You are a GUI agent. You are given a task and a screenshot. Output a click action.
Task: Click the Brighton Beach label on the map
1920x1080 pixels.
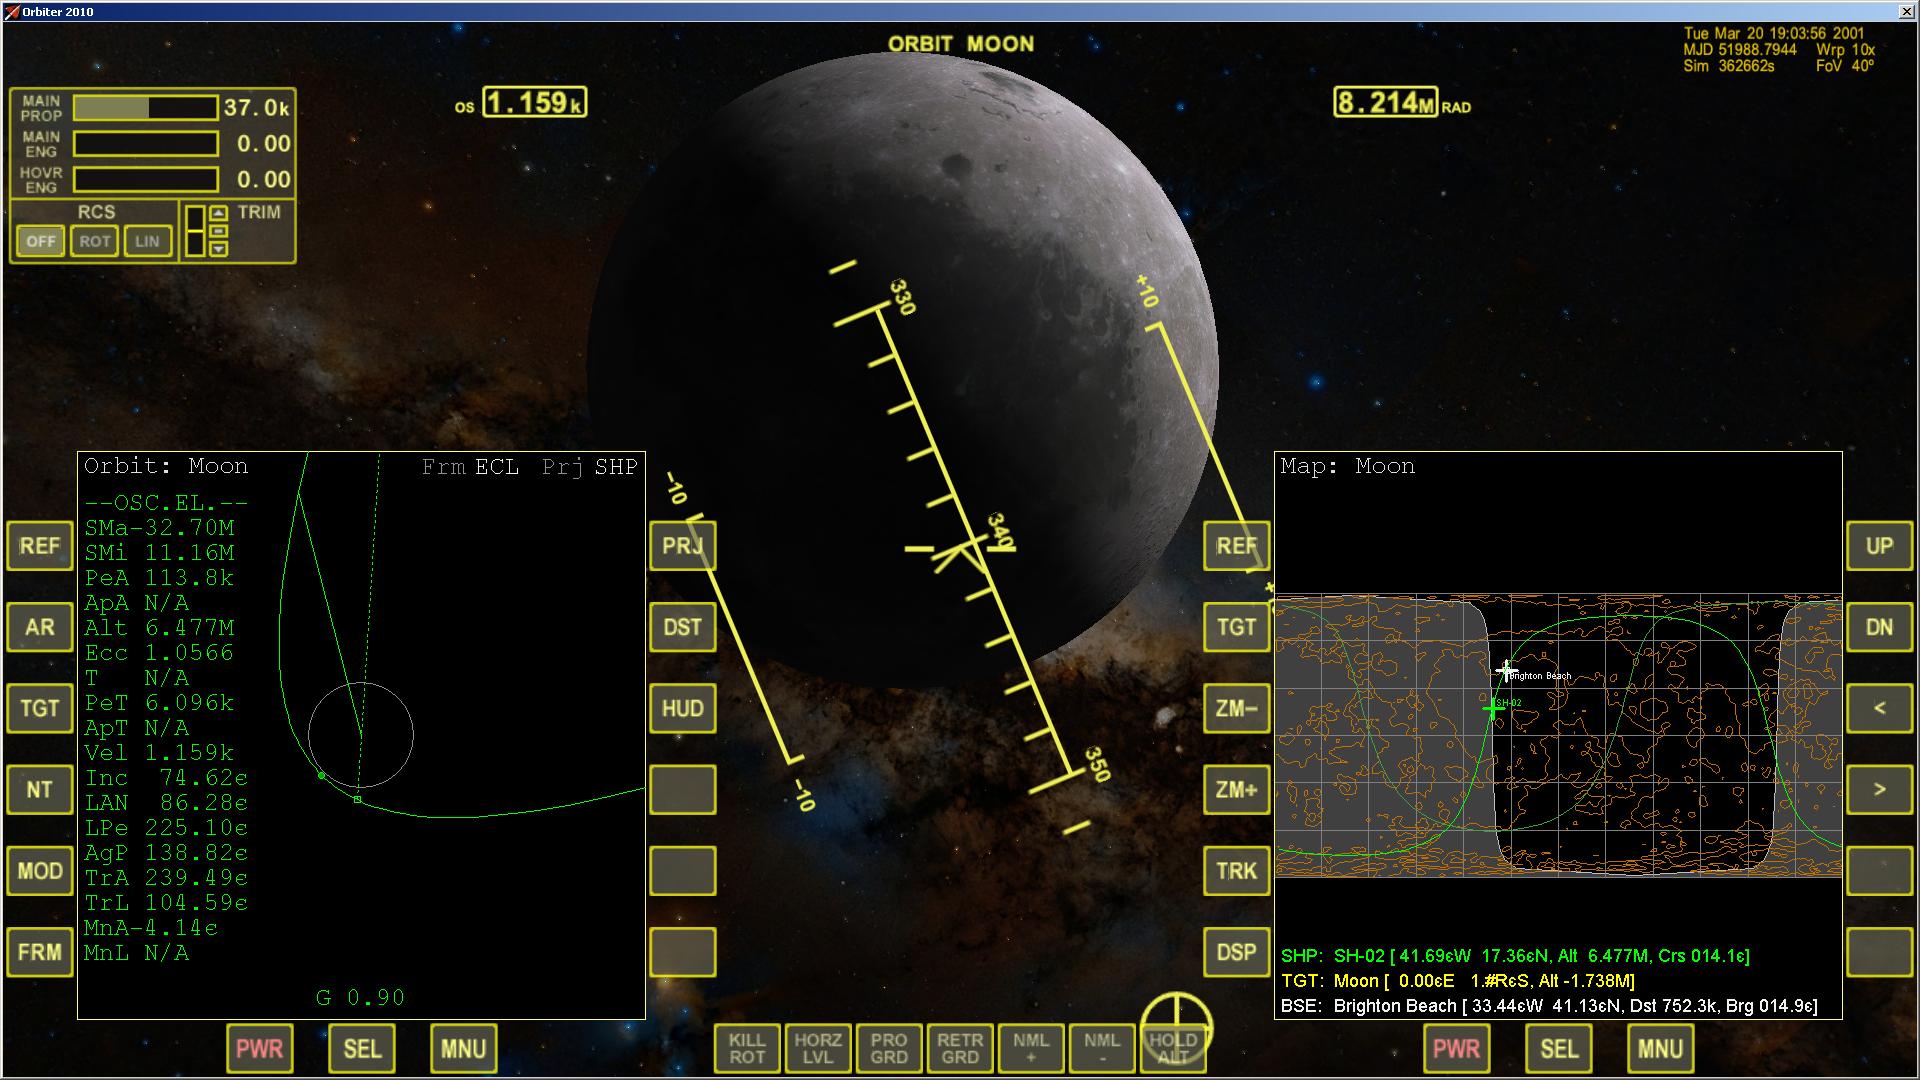point(1540,676)
